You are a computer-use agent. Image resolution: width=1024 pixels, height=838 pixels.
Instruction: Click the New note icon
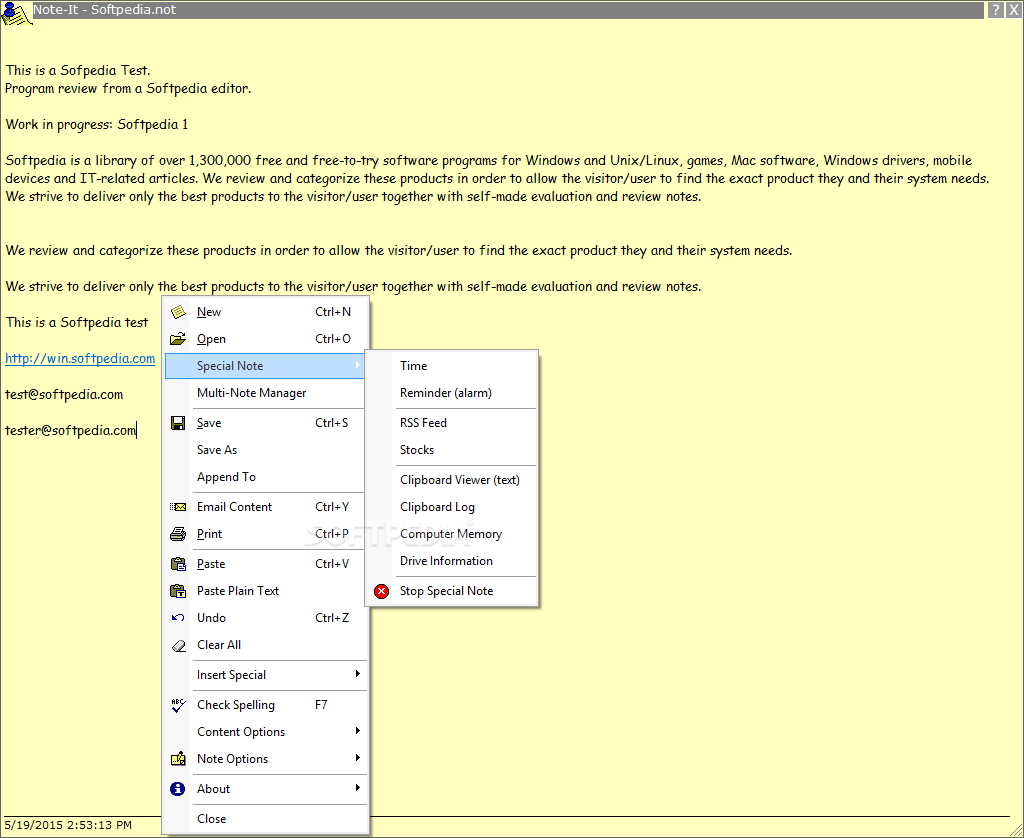pos(178,312)
